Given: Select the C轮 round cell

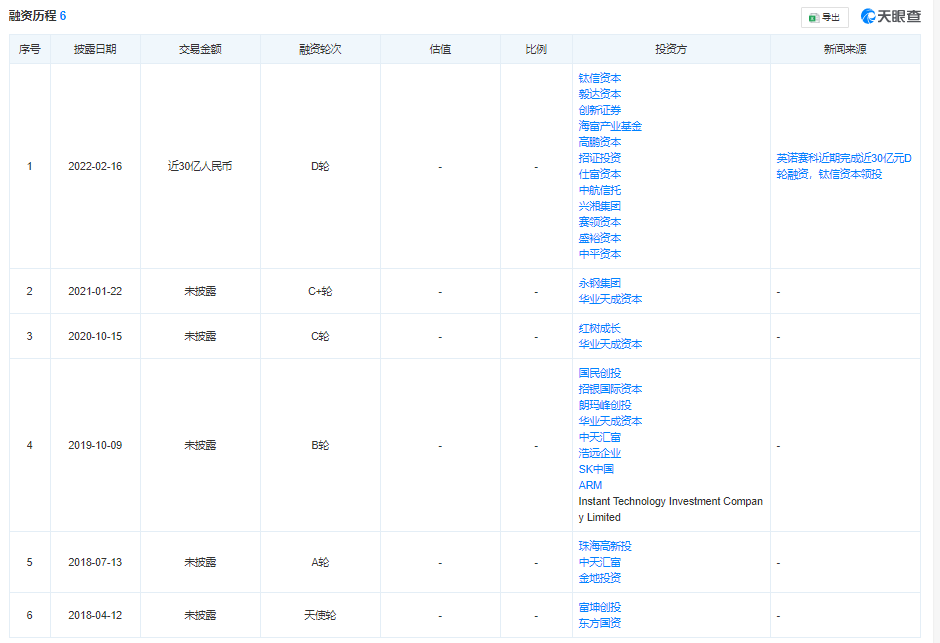Looking at the screenshot, I should tap(320, 336).
